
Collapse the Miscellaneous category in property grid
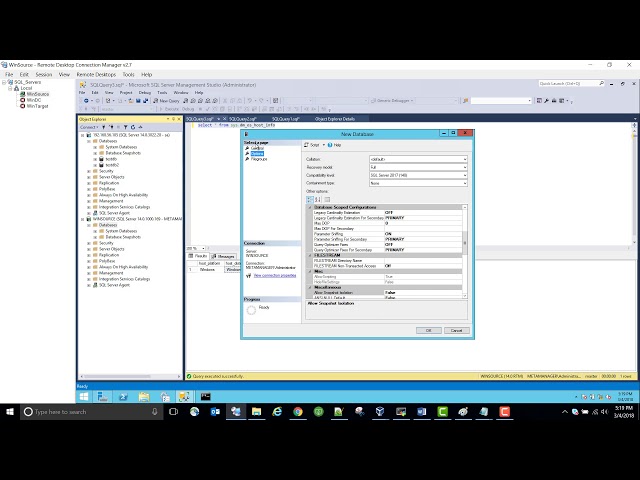click(310, 287)
